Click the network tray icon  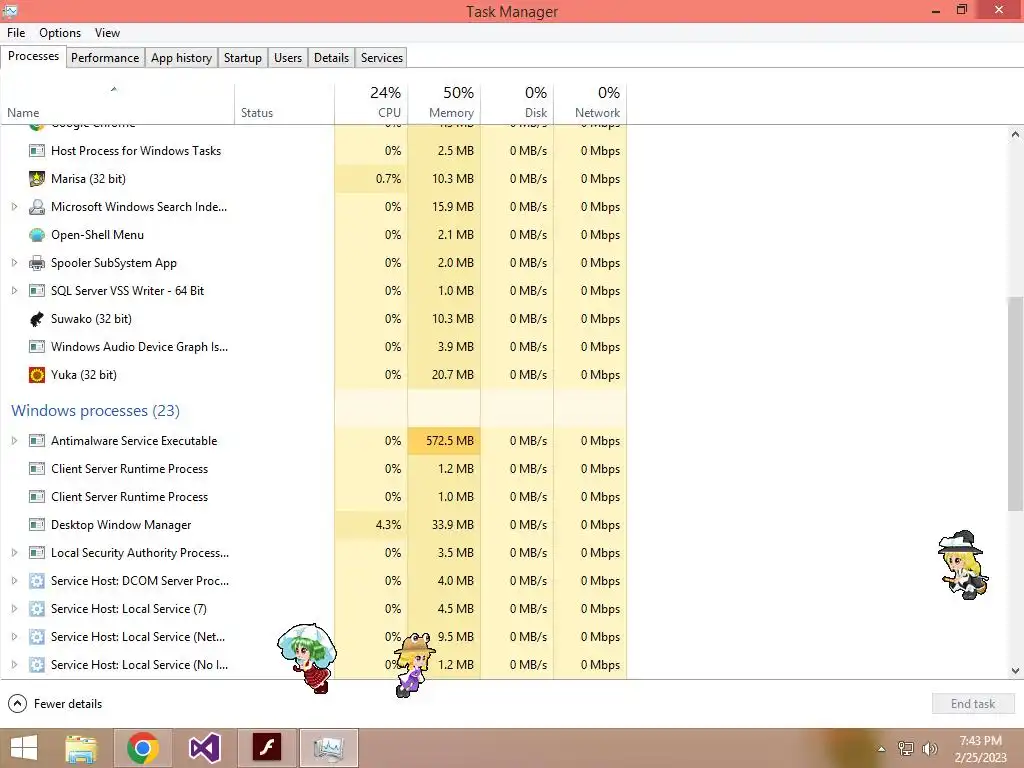906,749
